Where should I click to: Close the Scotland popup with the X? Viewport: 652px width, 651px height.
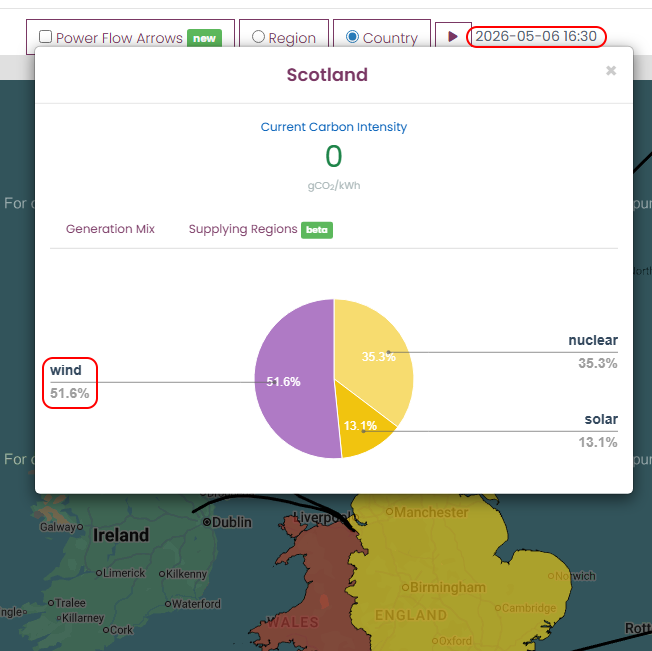tap(610, 71)
